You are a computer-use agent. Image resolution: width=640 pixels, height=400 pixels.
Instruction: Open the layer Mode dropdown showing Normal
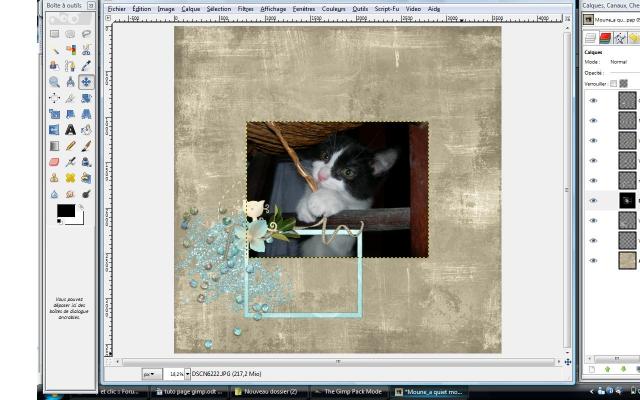[x=624, y=62]
